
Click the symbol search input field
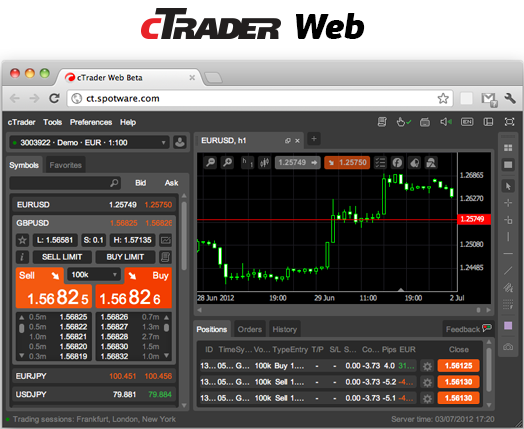[x=65, y=183]
